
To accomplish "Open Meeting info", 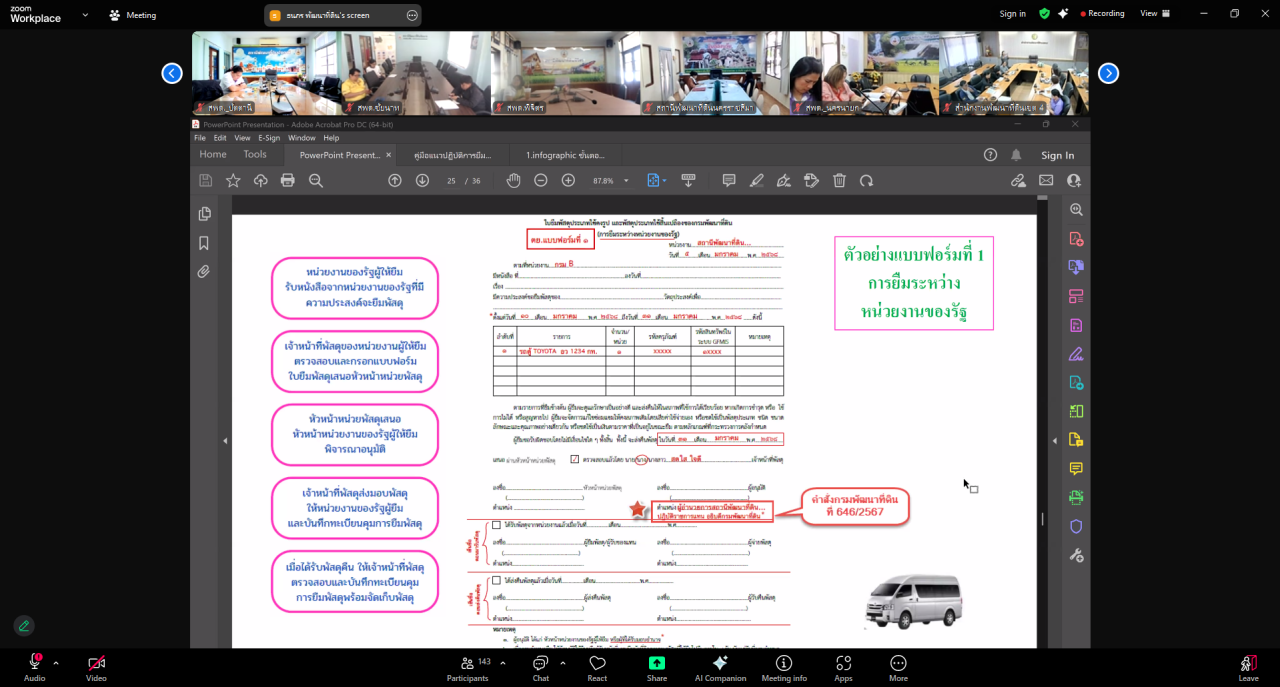I will (x=784, y=664).
